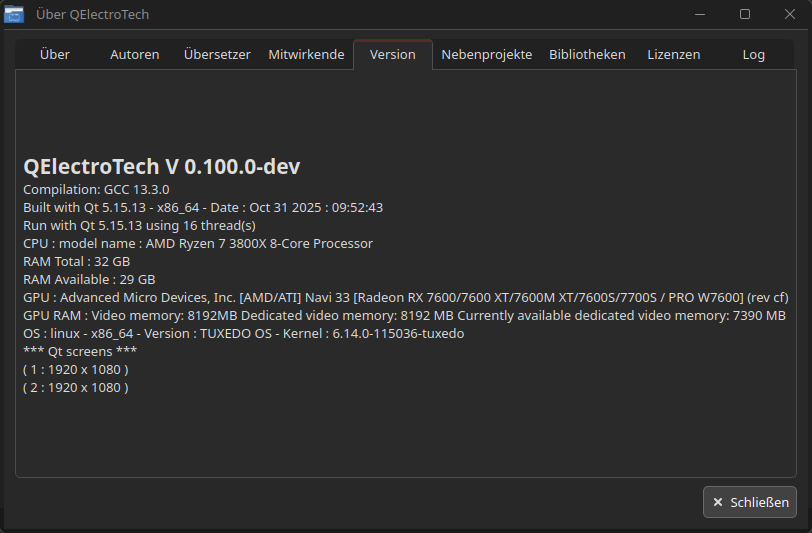Viewport: 812px width, 533px height.
Task: Click the QElectroTech V 0.100.0-dev heading
Action: (161, 167)
